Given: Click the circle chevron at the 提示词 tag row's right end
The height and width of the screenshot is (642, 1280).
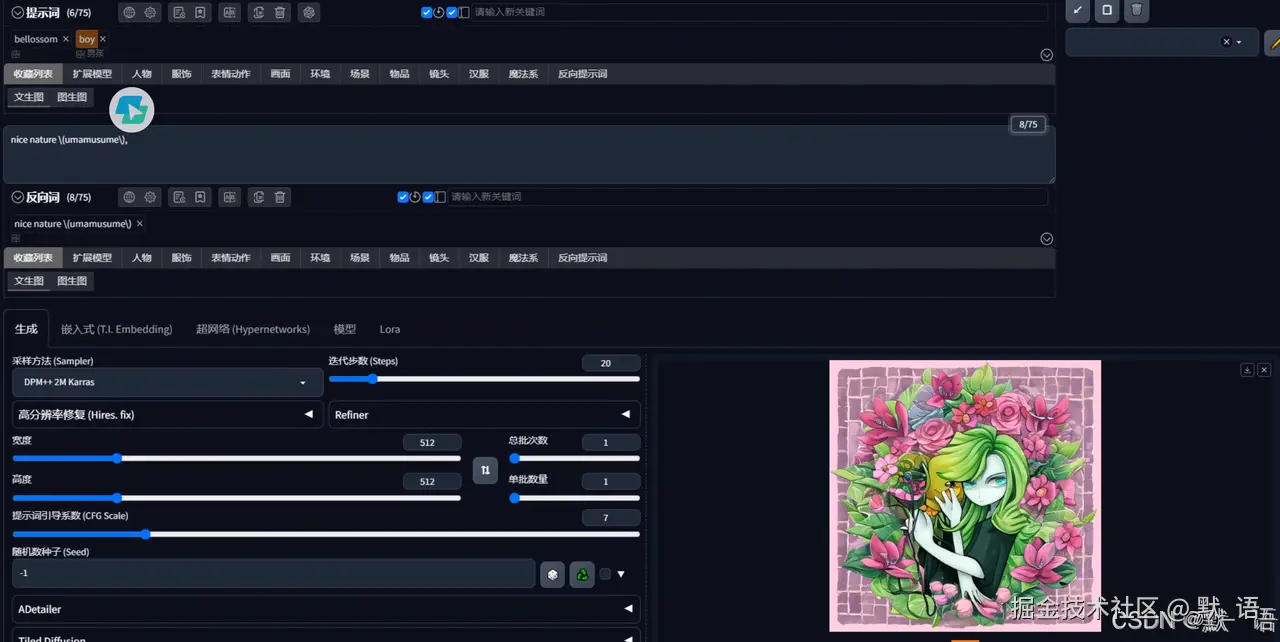Looking at the screenshot, I should tap(1047, 55).
